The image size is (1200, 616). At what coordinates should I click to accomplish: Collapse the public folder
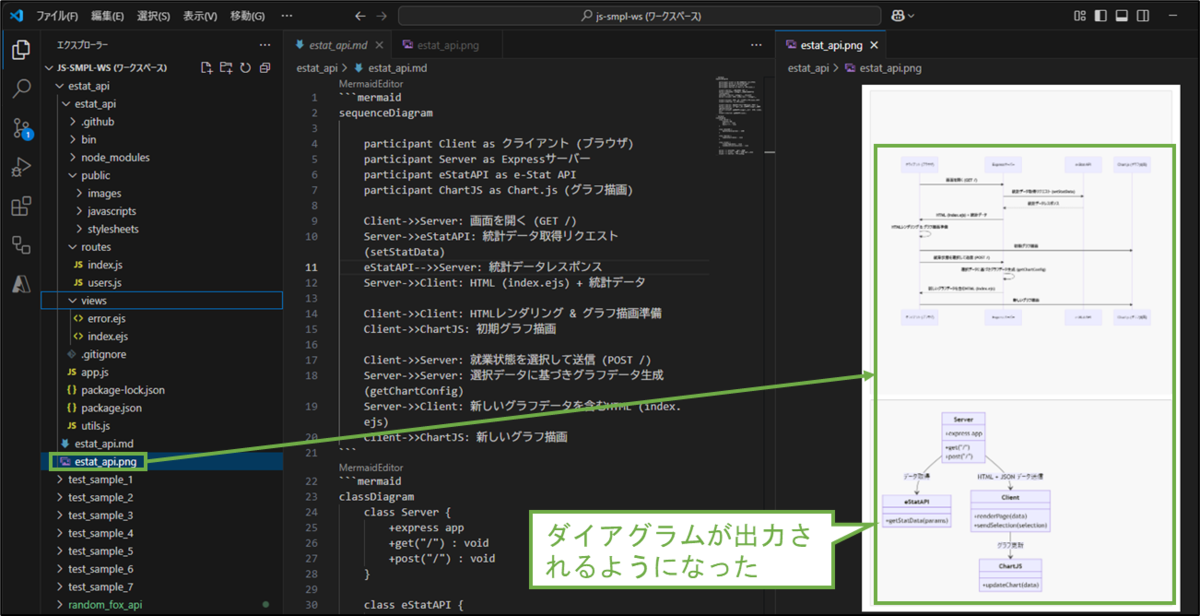[x=95, y=176]
